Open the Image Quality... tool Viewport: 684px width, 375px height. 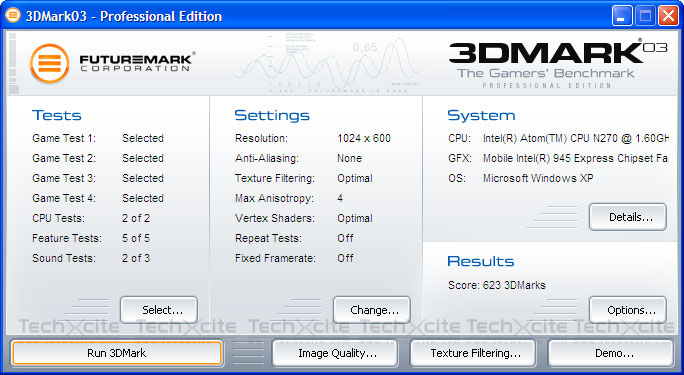coord(335,353)
